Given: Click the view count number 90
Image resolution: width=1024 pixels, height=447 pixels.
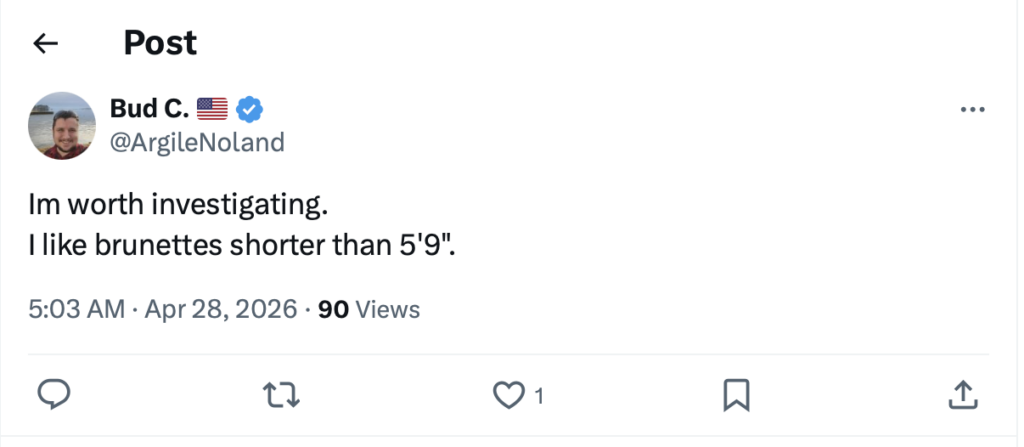Looking at the screenshot, I should click(333, 310).
